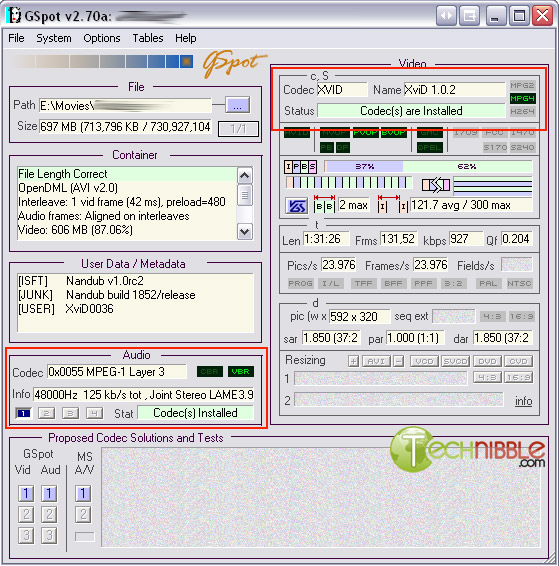Click the [USER] XviD0036 metadata line
The height and width of the screenshot is (566, 560).
coord(66,309)
